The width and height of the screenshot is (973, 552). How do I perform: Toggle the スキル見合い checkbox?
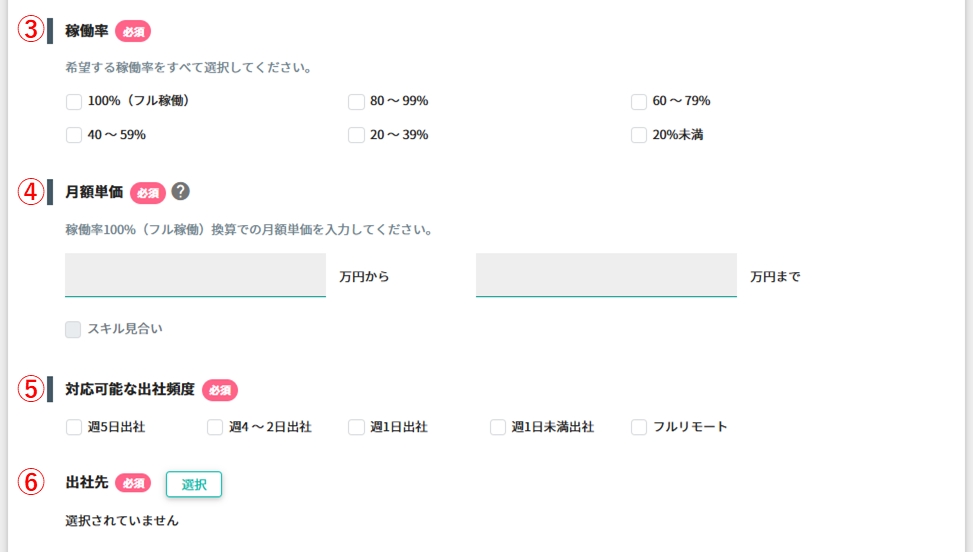[x=73, y=329]
